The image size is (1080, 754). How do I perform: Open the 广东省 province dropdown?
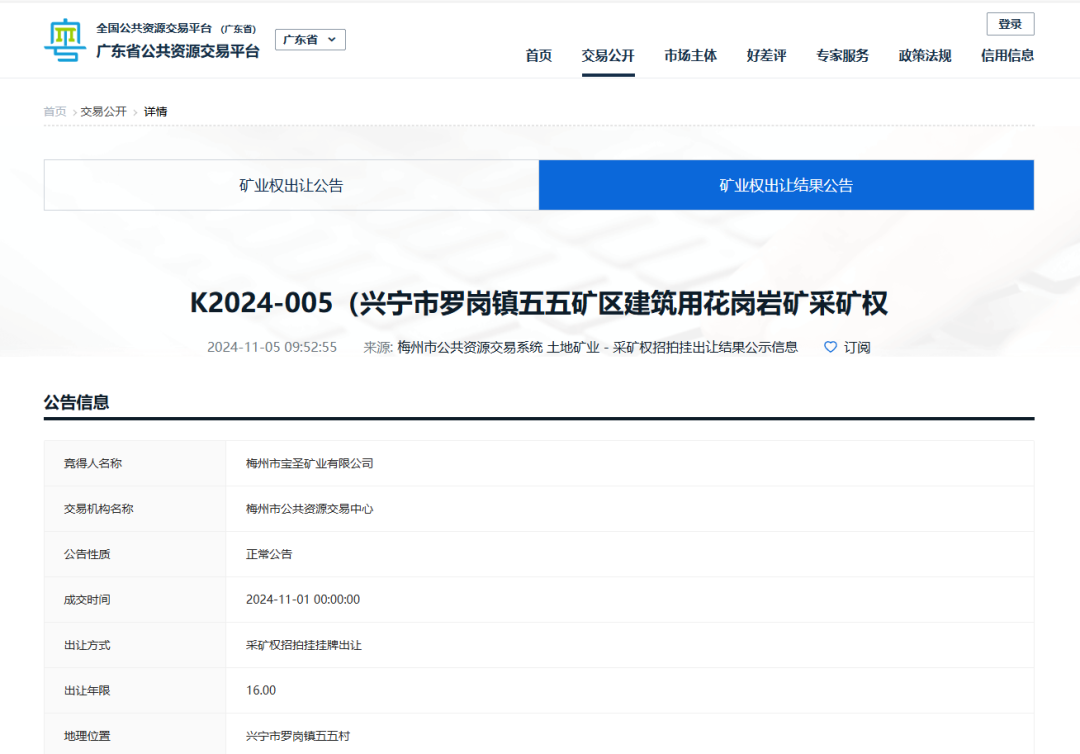310,40
